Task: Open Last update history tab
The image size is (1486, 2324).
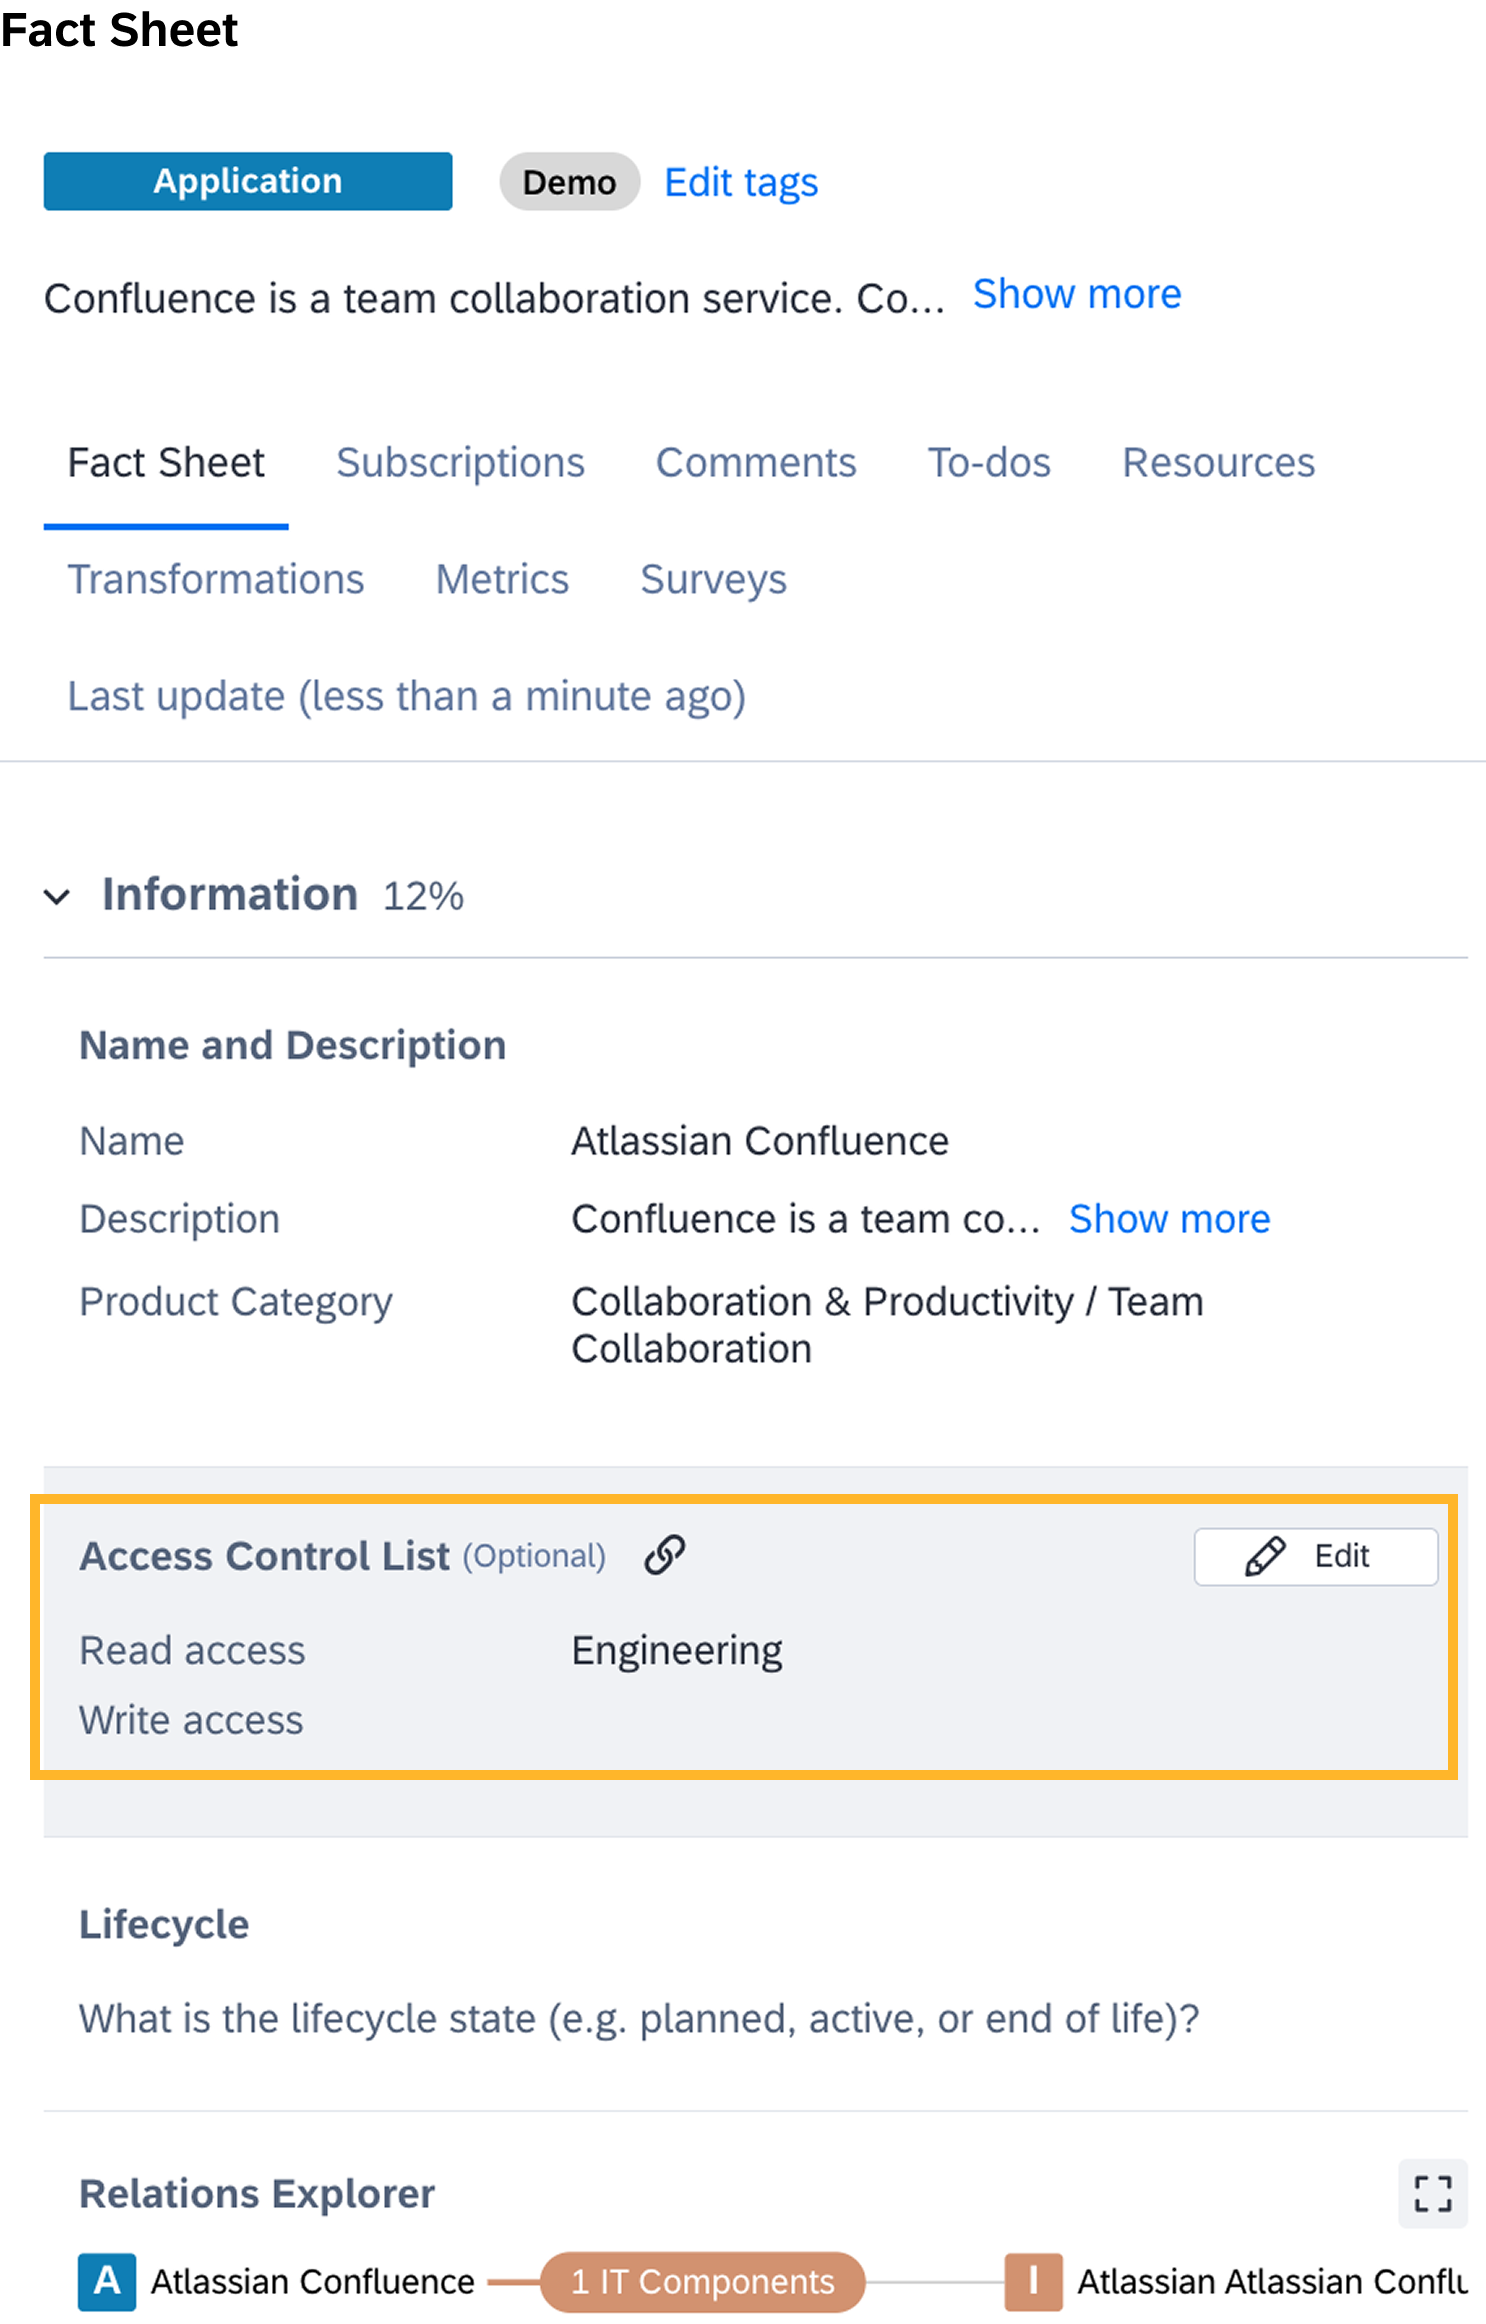Action: [x=406, y=696]
